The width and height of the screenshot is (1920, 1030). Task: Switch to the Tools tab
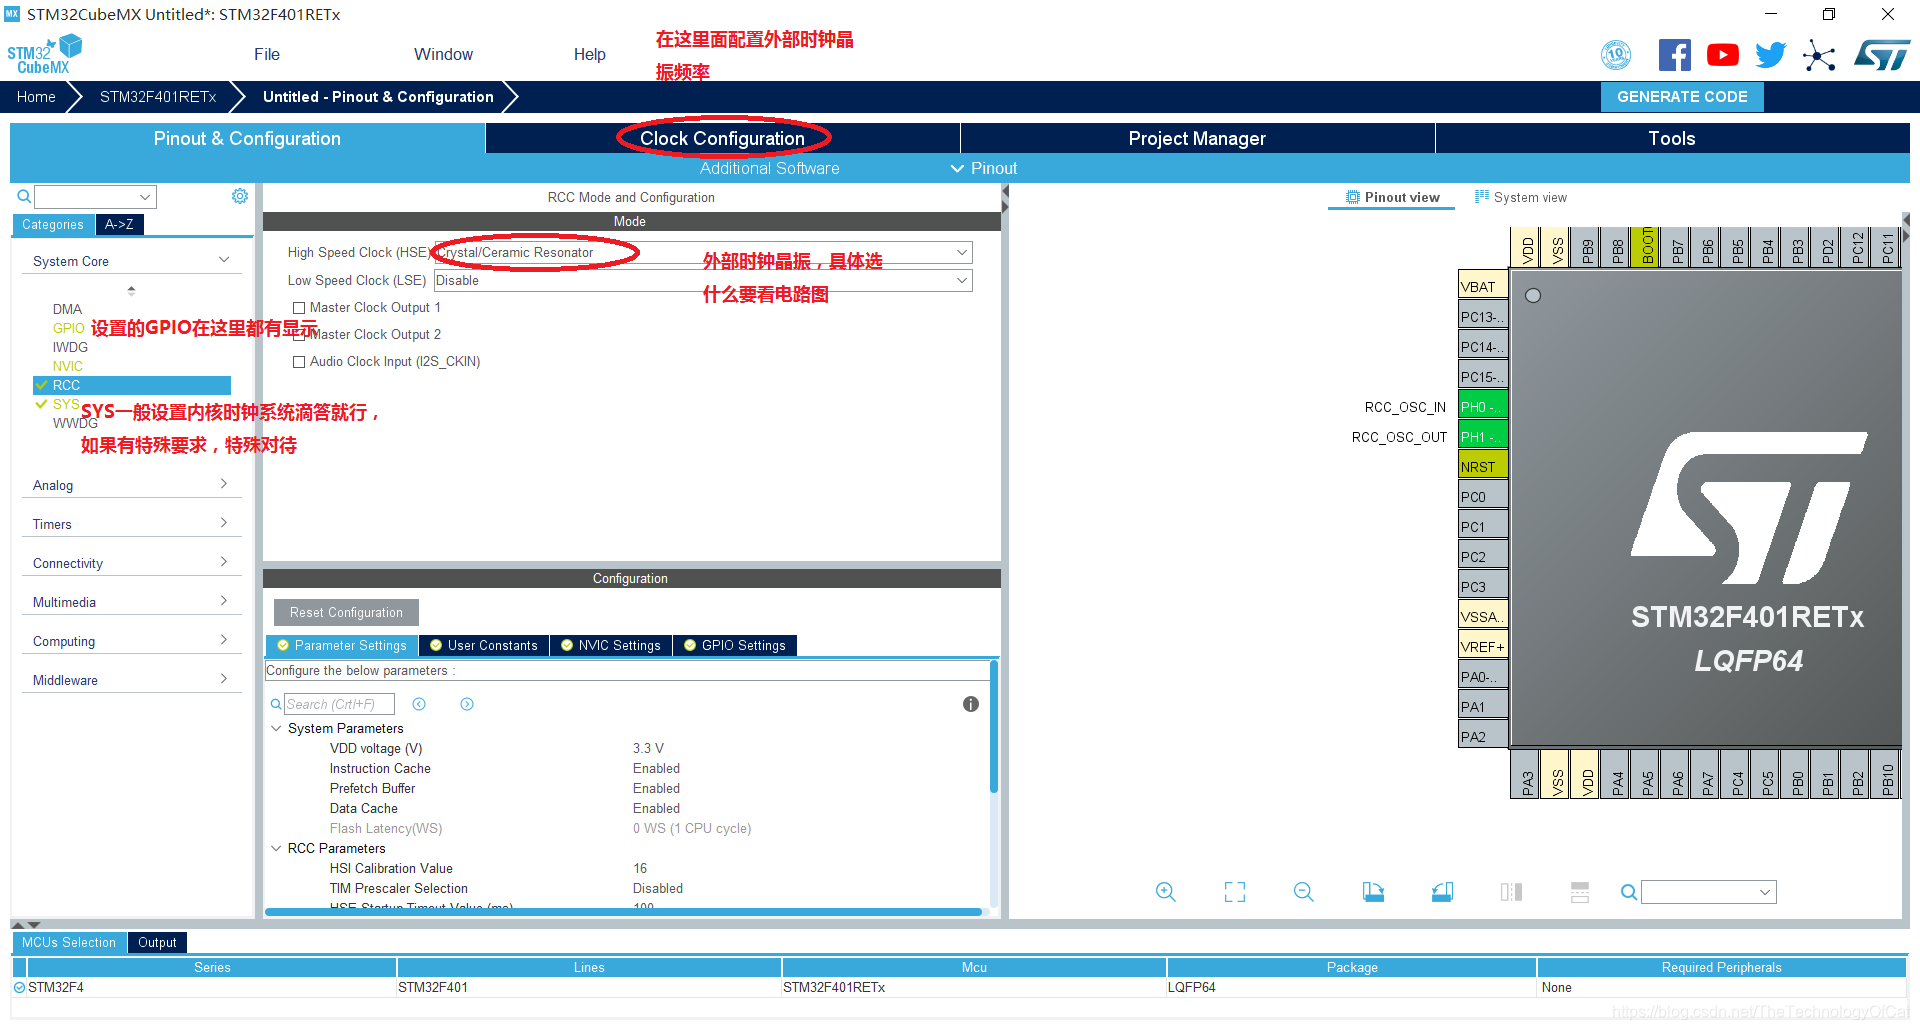[x=1672, y=138]
